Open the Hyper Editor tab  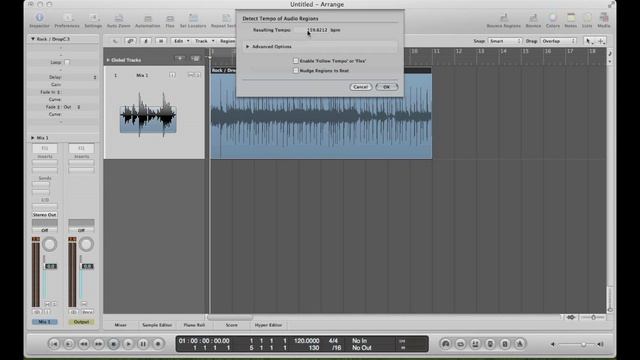(268, 325)
